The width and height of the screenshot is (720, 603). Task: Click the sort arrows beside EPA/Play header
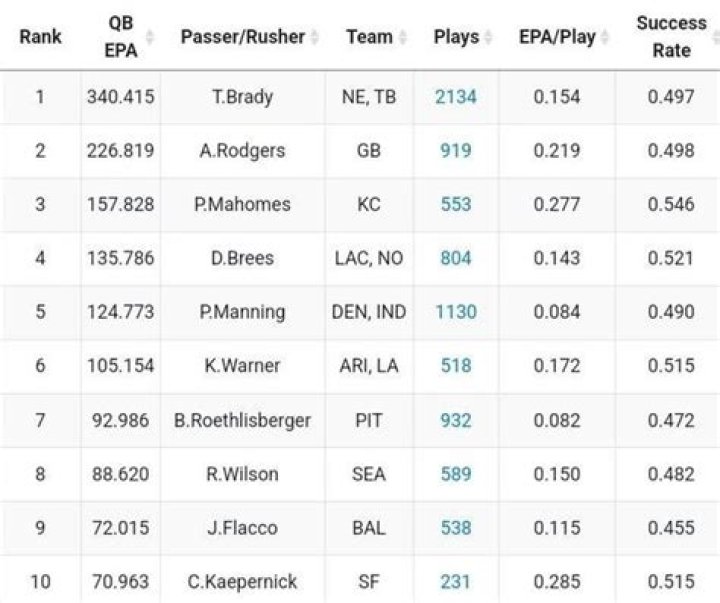coord(604,37)
